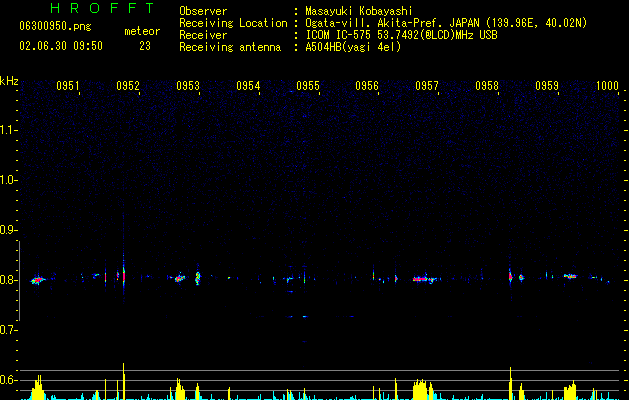The width and height of the screenshot is (629, 400).
Task: Click the 0.7 kHz axis label
Action: point(8,330)
